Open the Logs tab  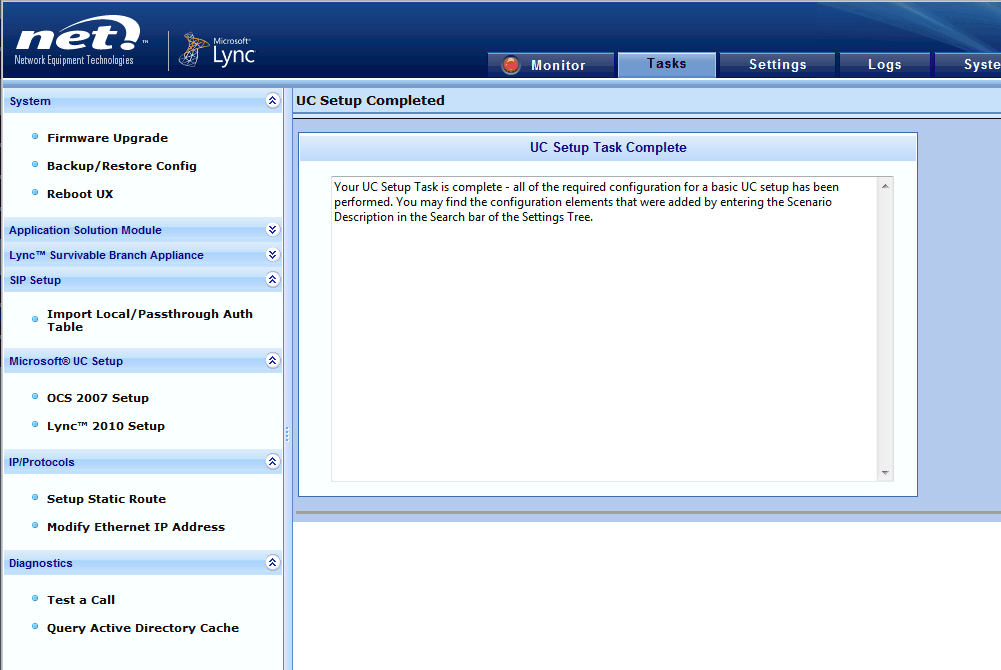884,63
